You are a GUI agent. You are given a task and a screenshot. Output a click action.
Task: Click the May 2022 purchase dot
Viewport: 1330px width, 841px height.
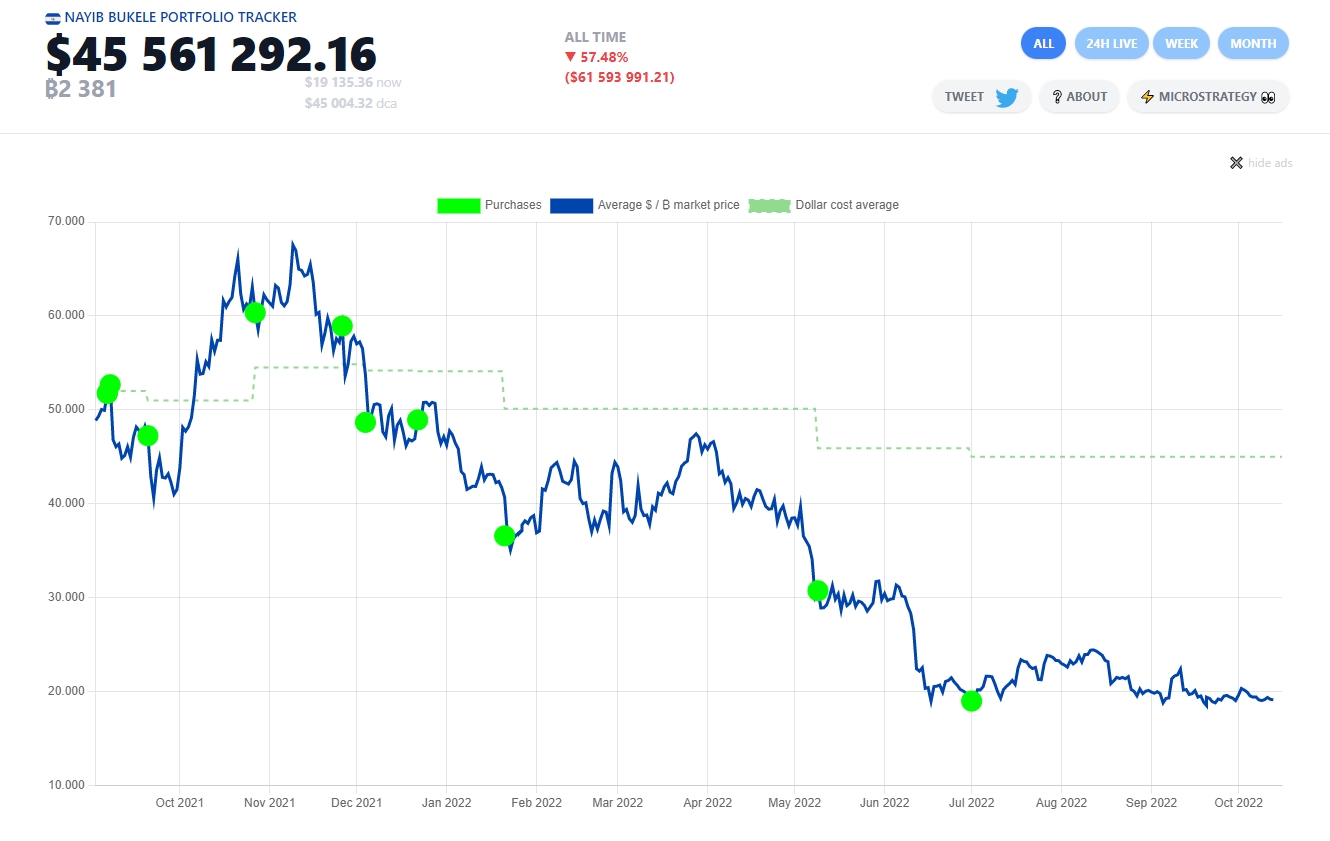click(x=818, y=591)
